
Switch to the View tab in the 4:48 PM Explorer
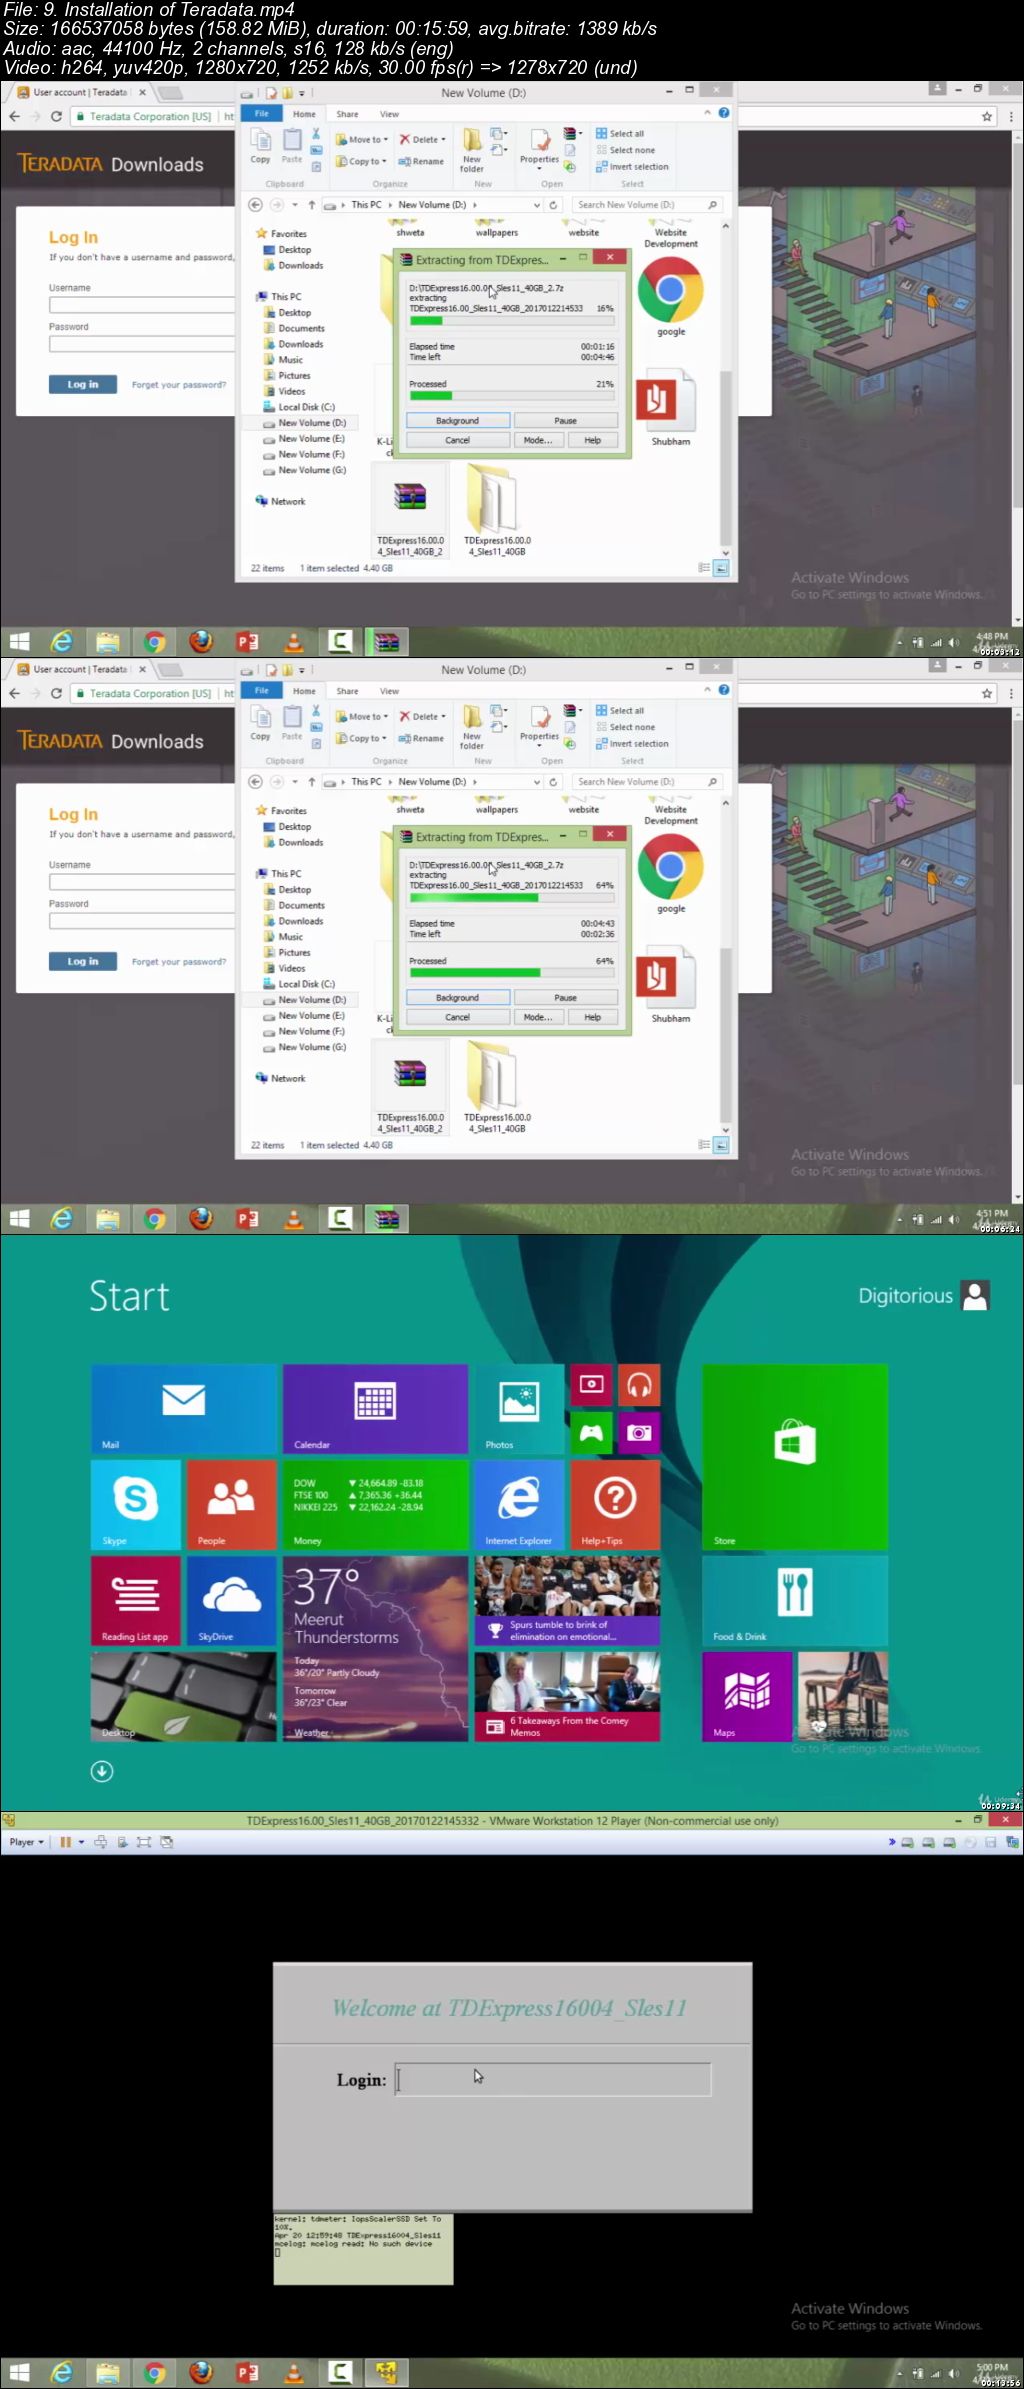pyautogui.click(x=389, y=114)
